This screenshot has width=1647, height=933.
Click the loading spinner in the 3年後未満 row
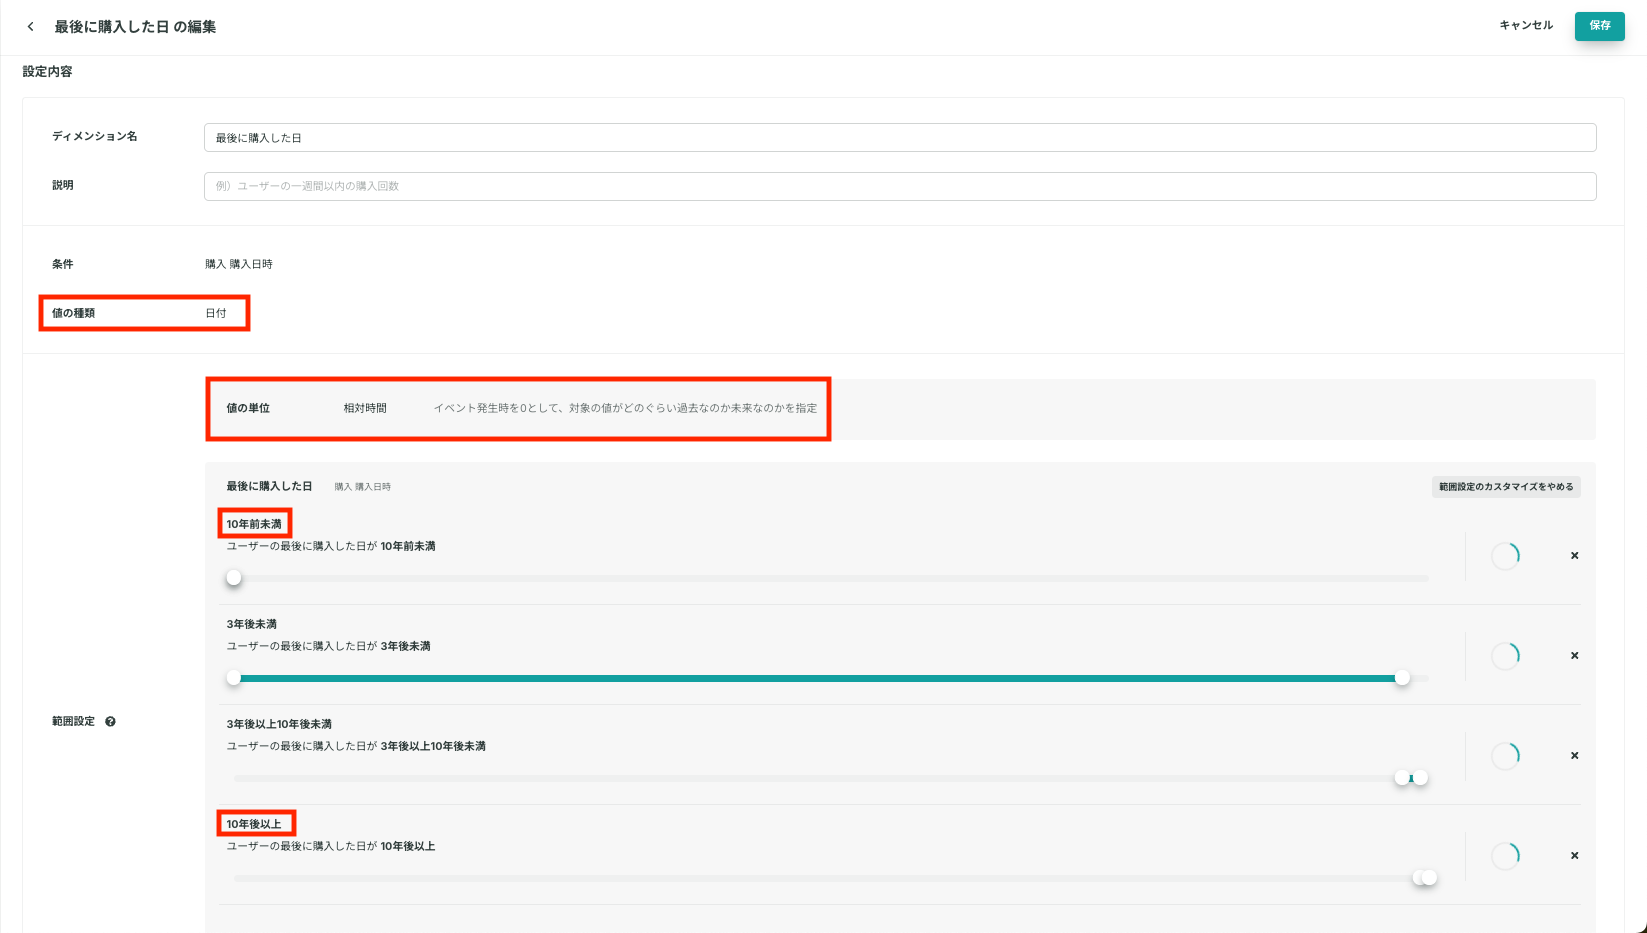coord(1505,656)
